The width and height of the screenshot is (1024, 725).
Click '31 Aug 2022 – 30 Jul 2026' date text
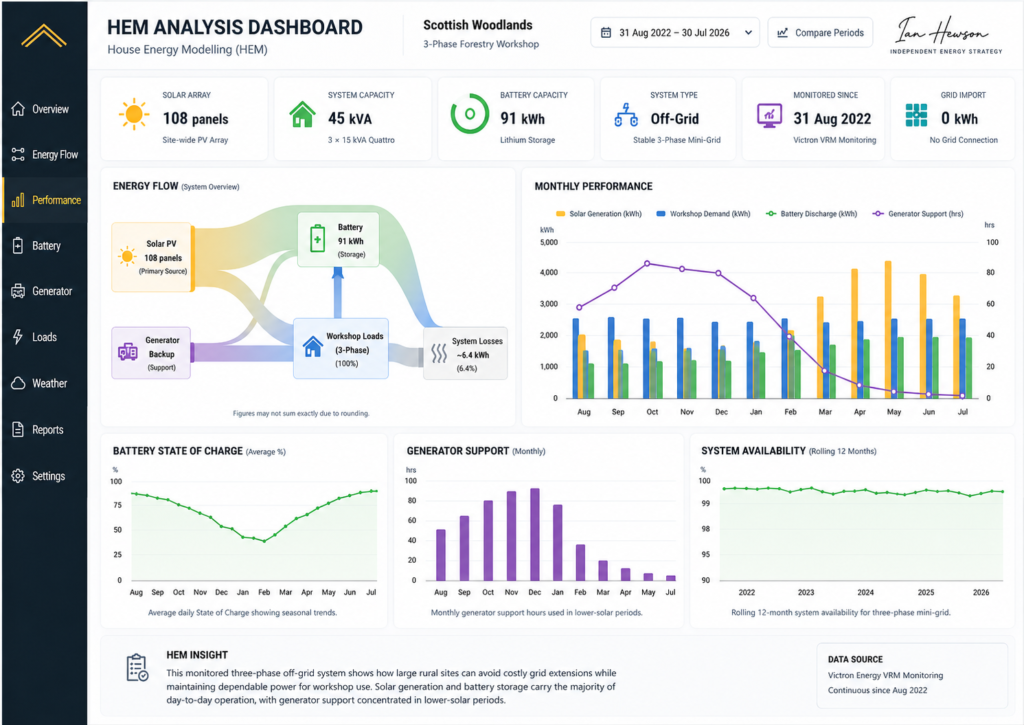tap(674, 33)
